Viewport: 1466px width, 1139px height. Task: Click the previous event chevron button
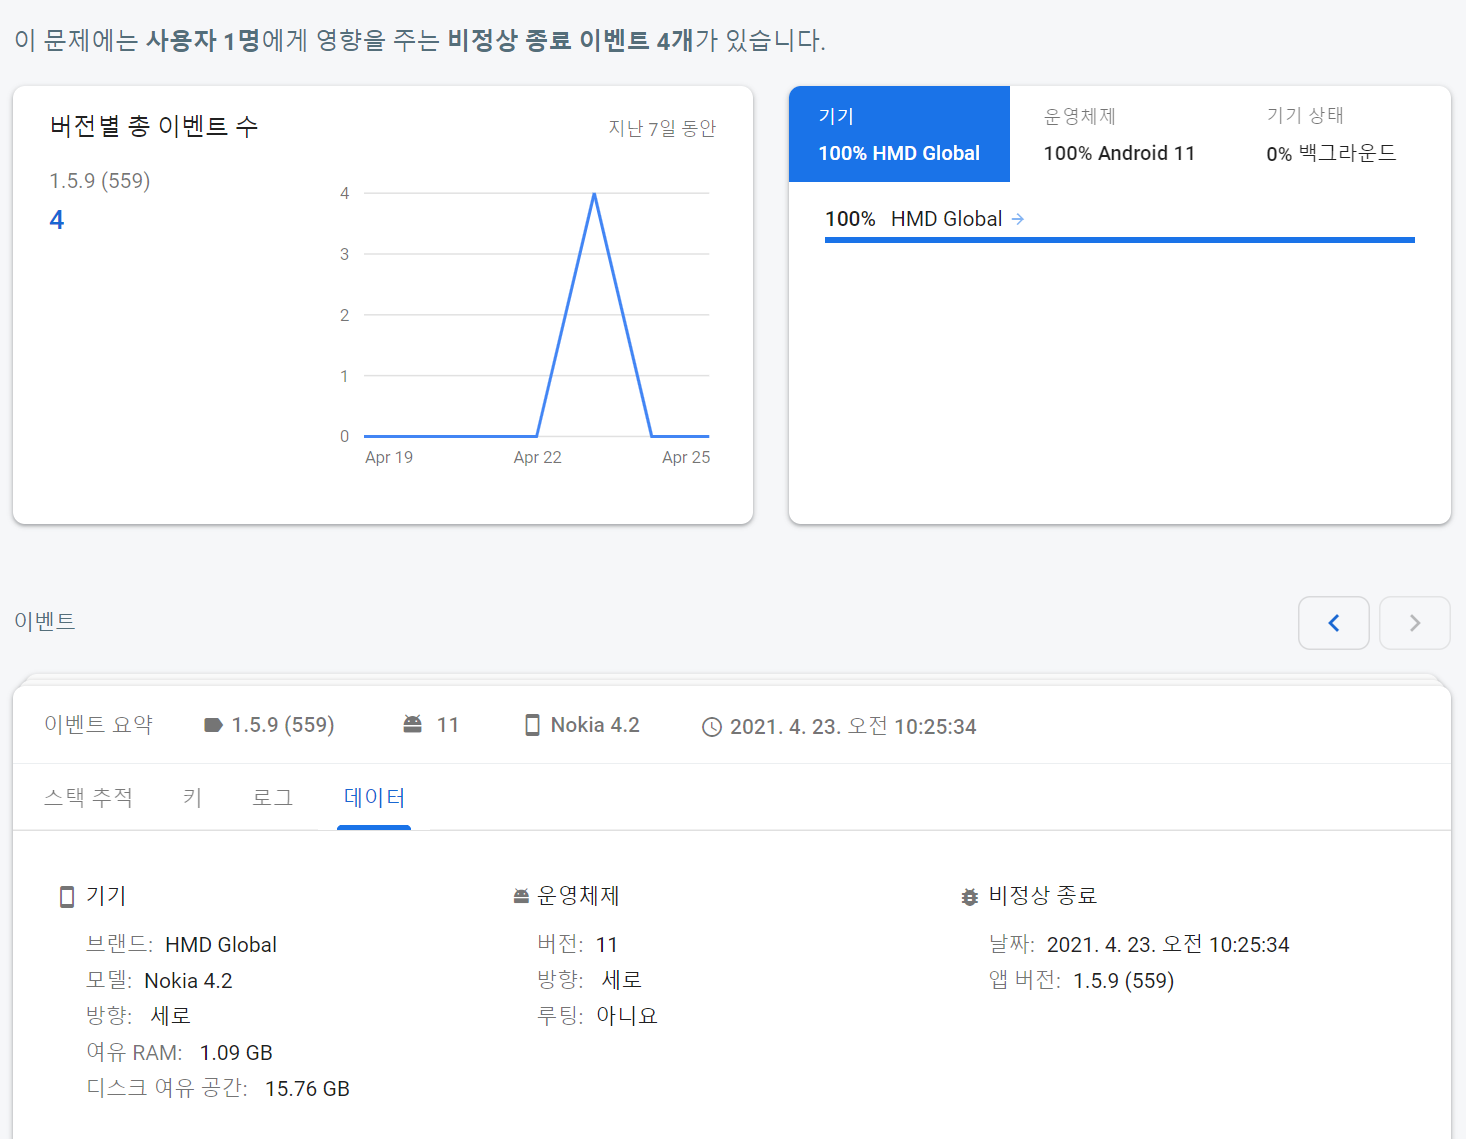(1333, 623)
